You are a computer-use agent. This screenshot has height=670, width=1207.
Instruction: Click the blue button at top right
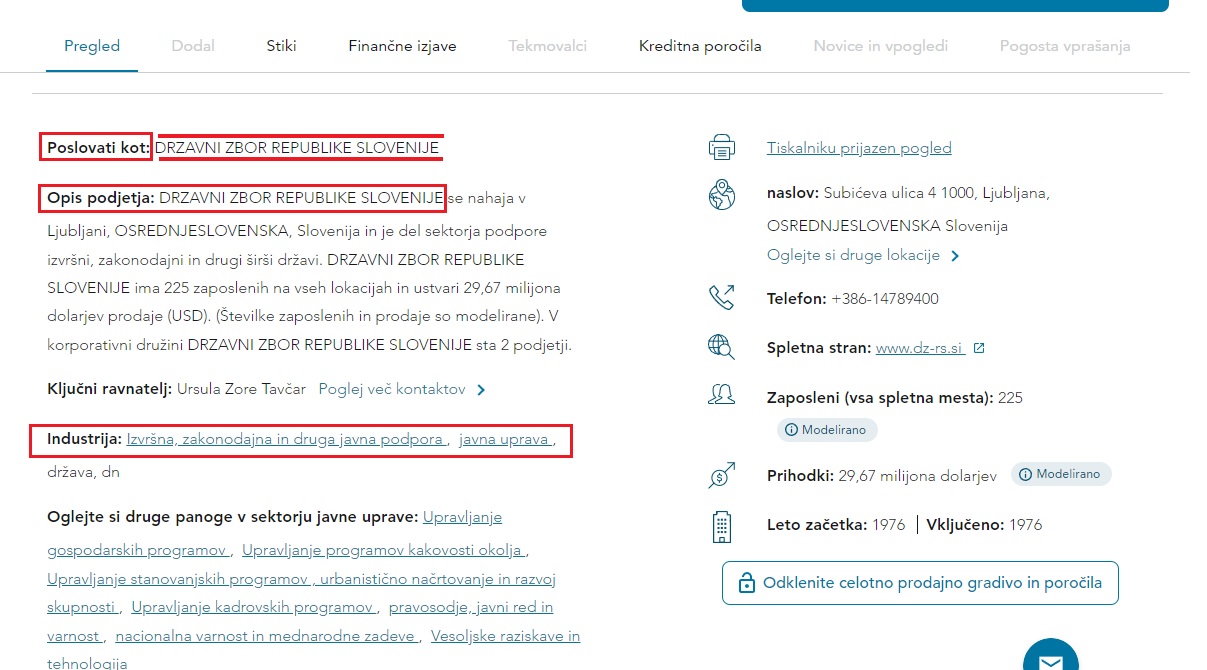(955, 5)
